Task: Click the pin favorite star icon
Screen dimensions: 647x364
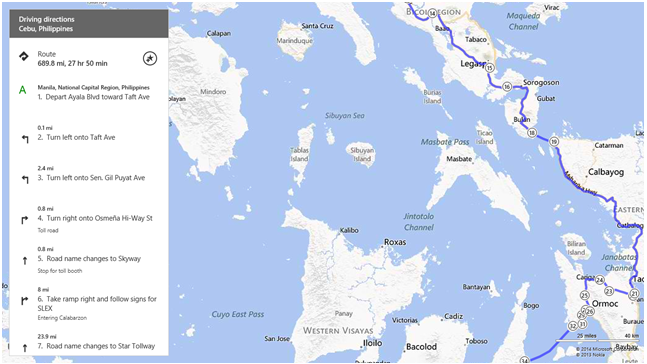Action: (x=150, y=59)
